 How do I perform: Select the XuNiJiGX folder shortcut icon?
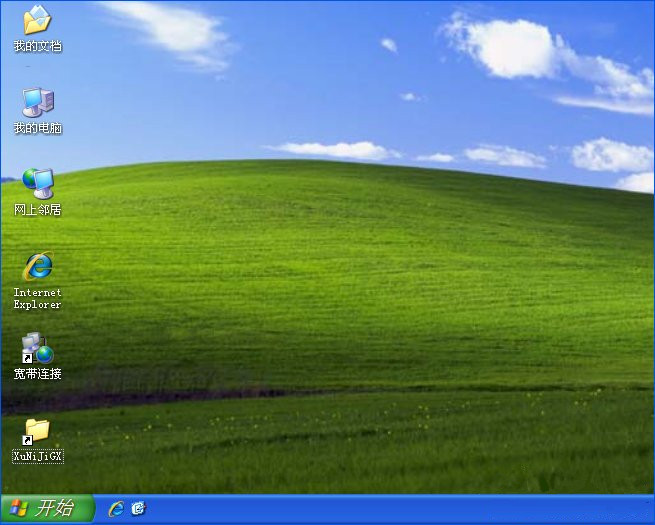[x=37, y=431]
